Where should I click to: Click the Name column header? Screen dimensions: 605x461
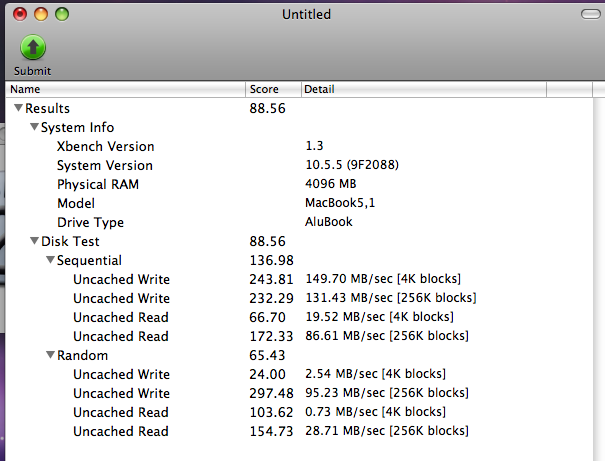(x=125, y=89)
